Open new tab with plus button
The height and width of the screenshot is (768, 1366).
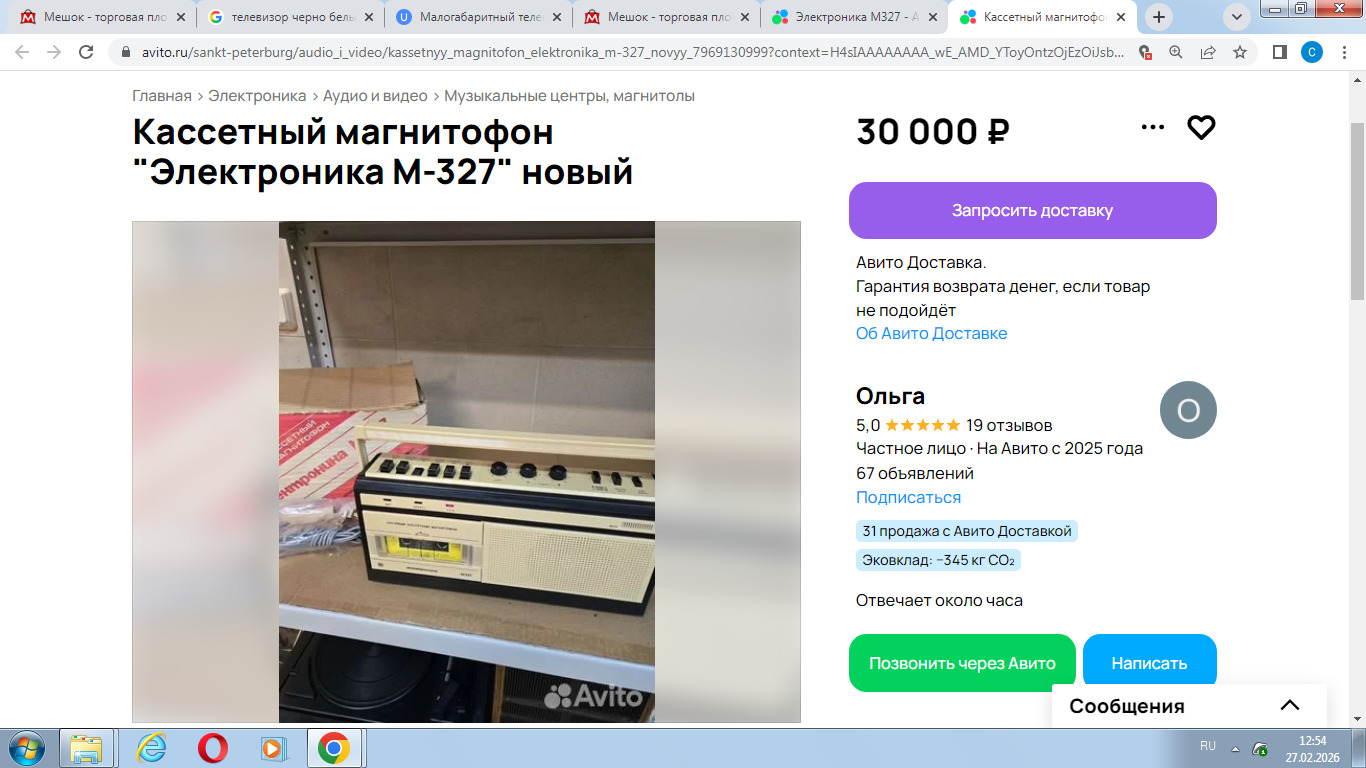point(1159,16)
